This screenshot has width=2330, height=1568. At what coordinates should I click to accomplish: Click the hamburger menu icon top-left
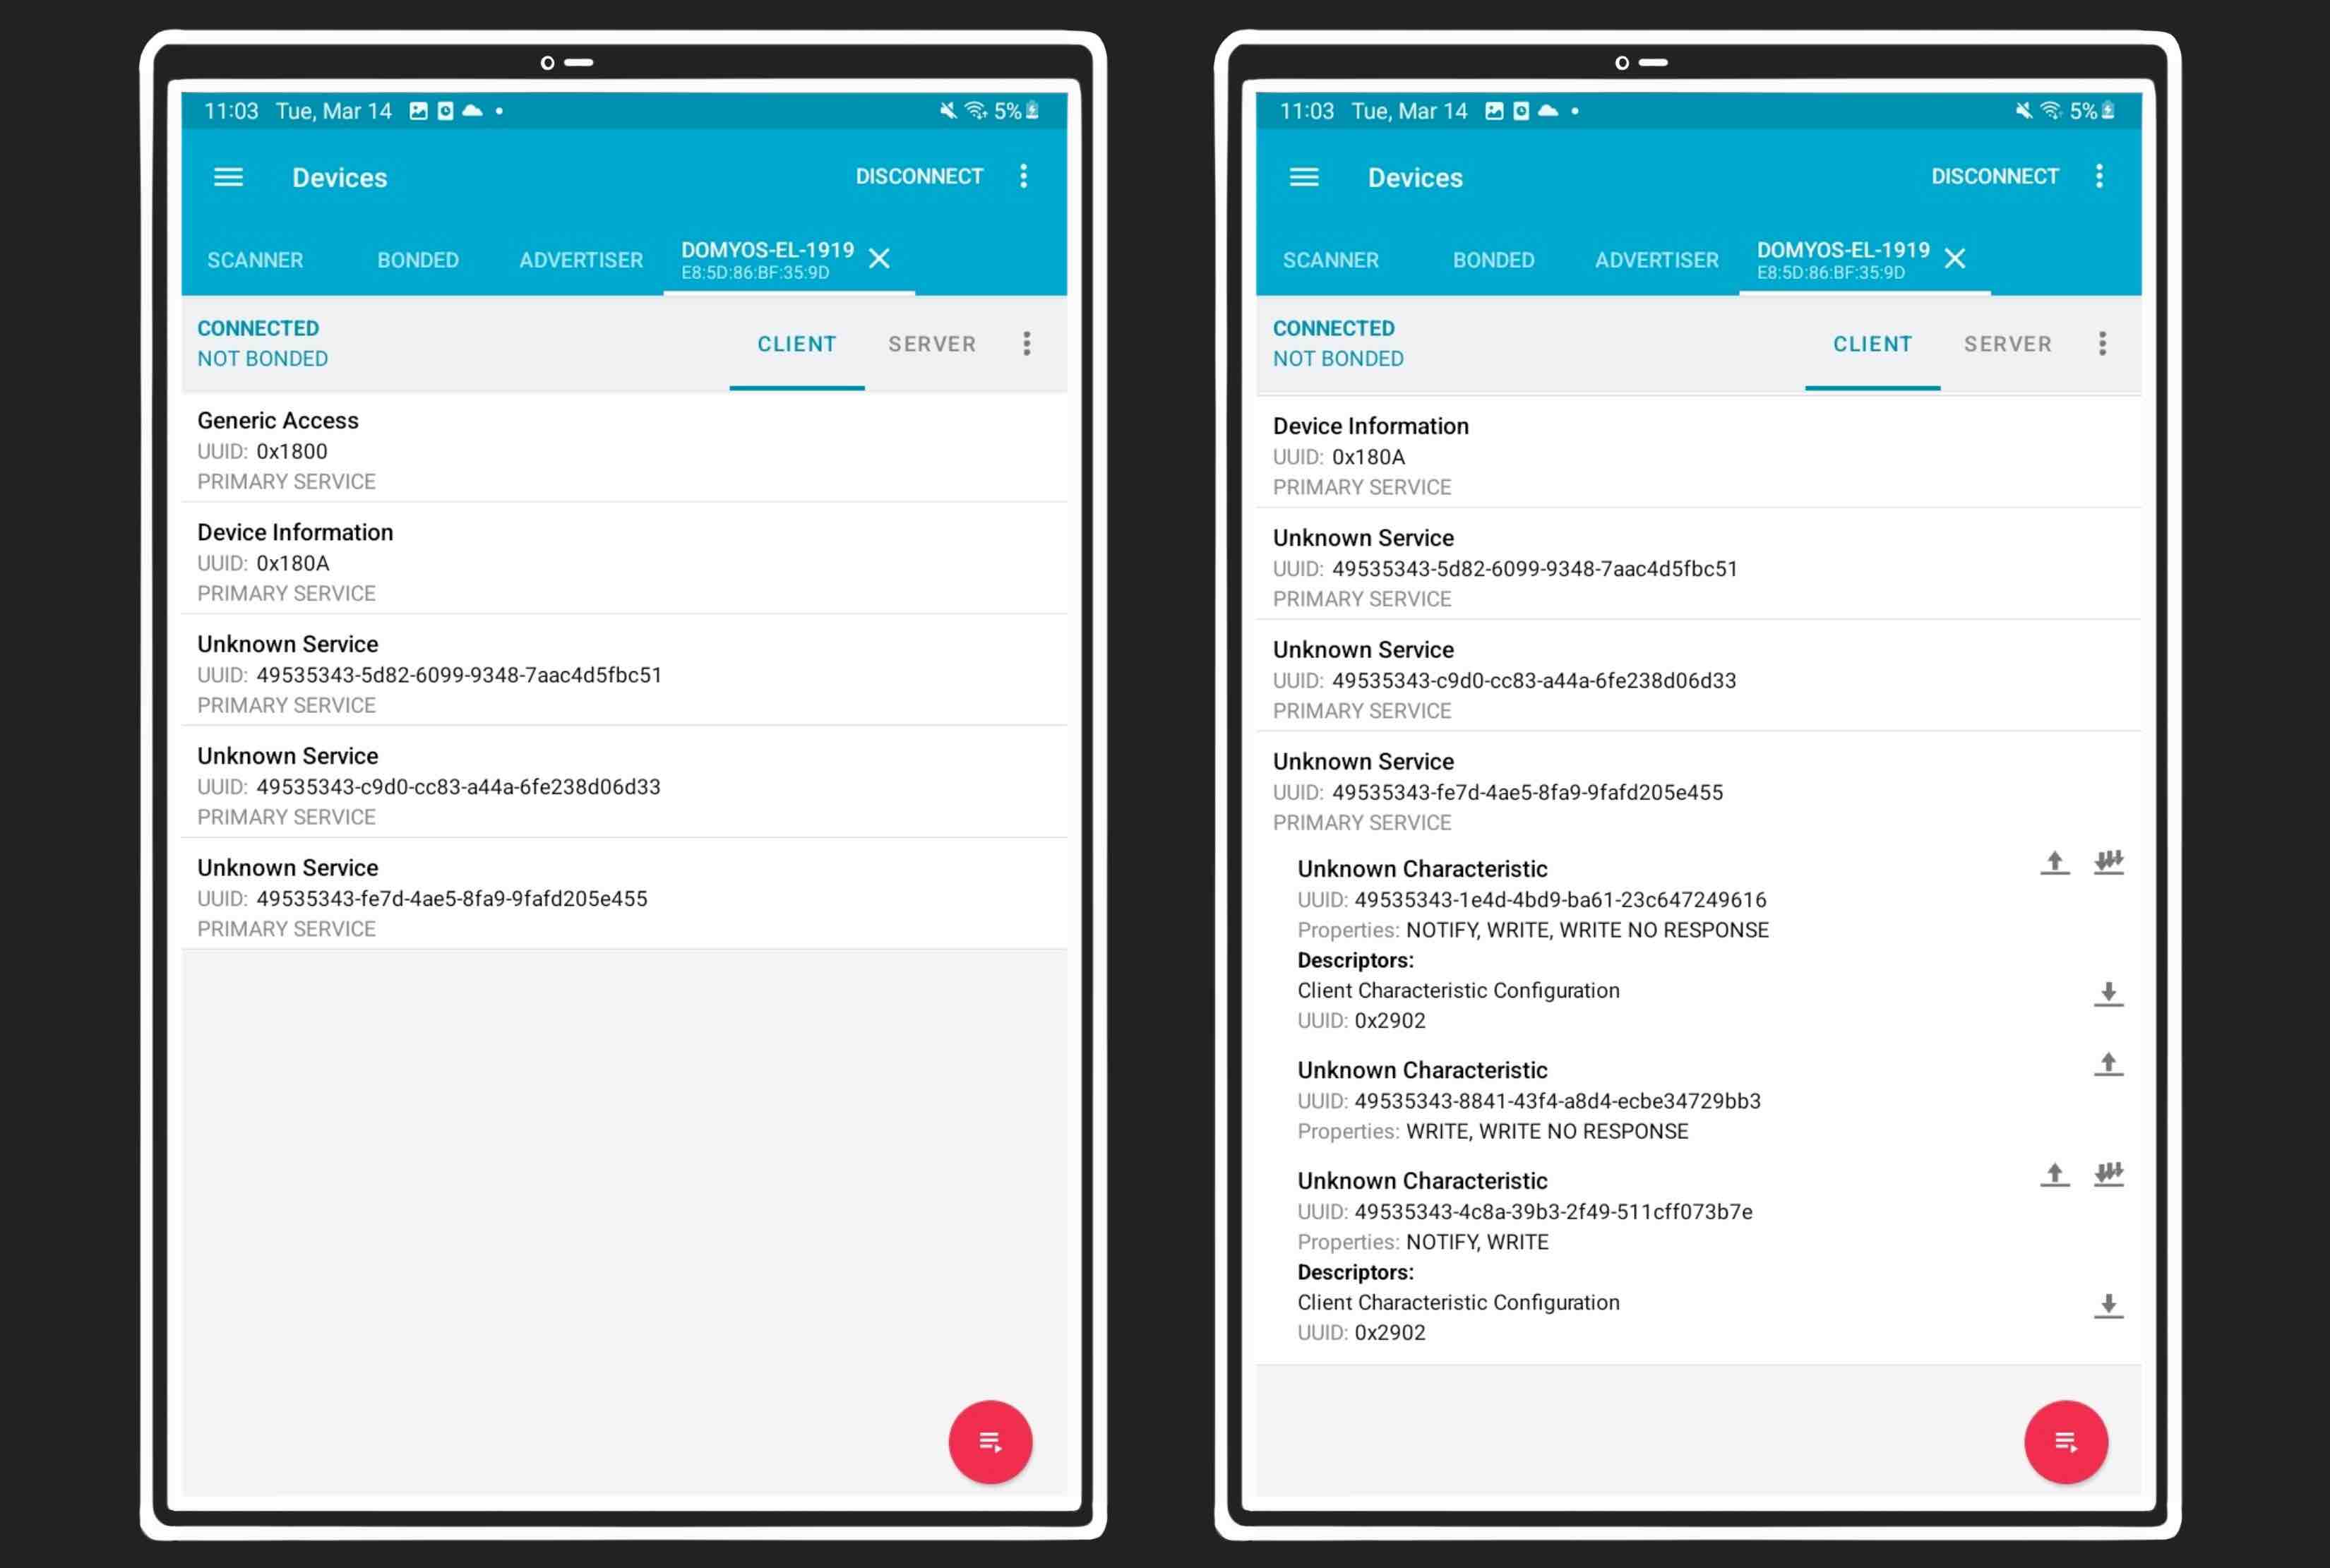[229, 175]
